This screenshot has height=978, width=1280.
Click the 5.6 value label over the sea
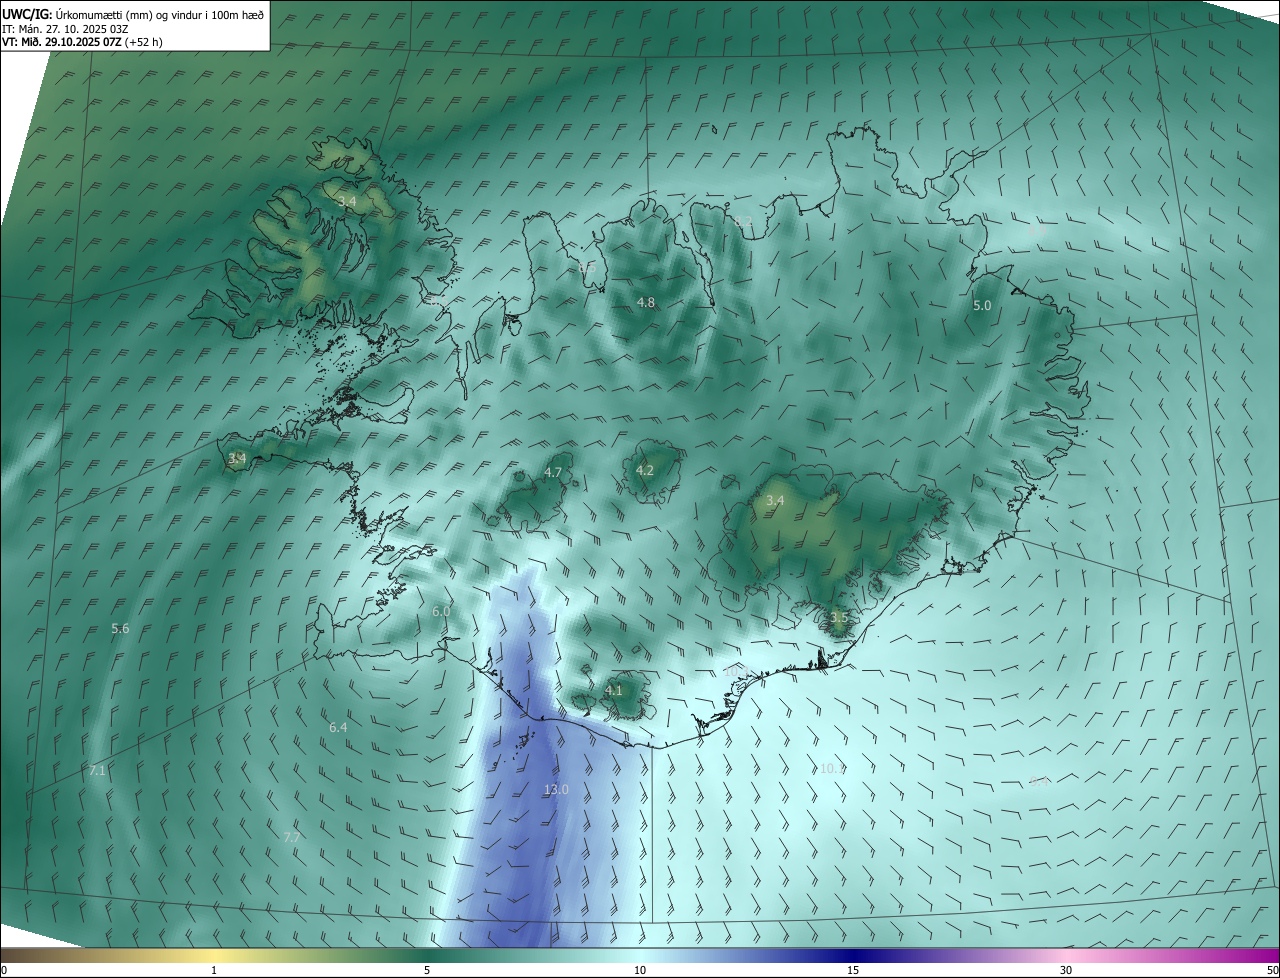pos(120,628)
